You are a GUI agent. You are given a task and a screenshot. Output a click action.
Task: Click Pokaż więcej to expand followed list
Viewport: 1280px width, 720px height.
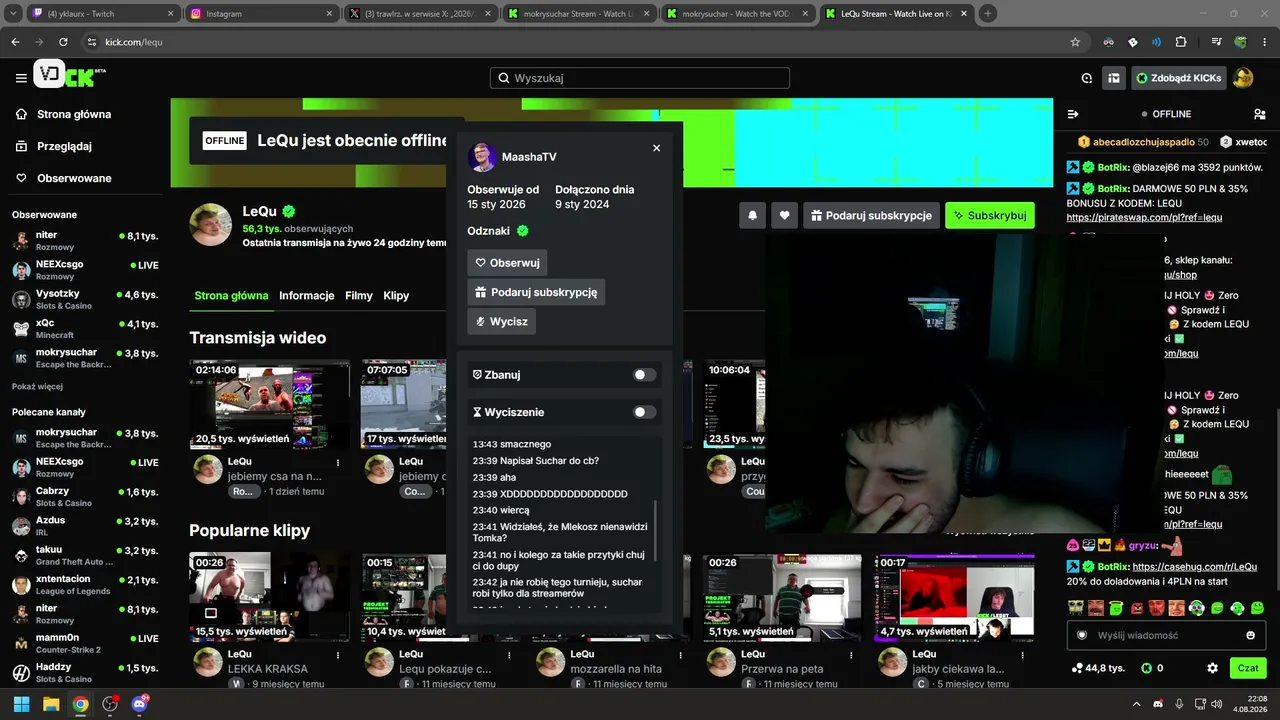[37, 387]
